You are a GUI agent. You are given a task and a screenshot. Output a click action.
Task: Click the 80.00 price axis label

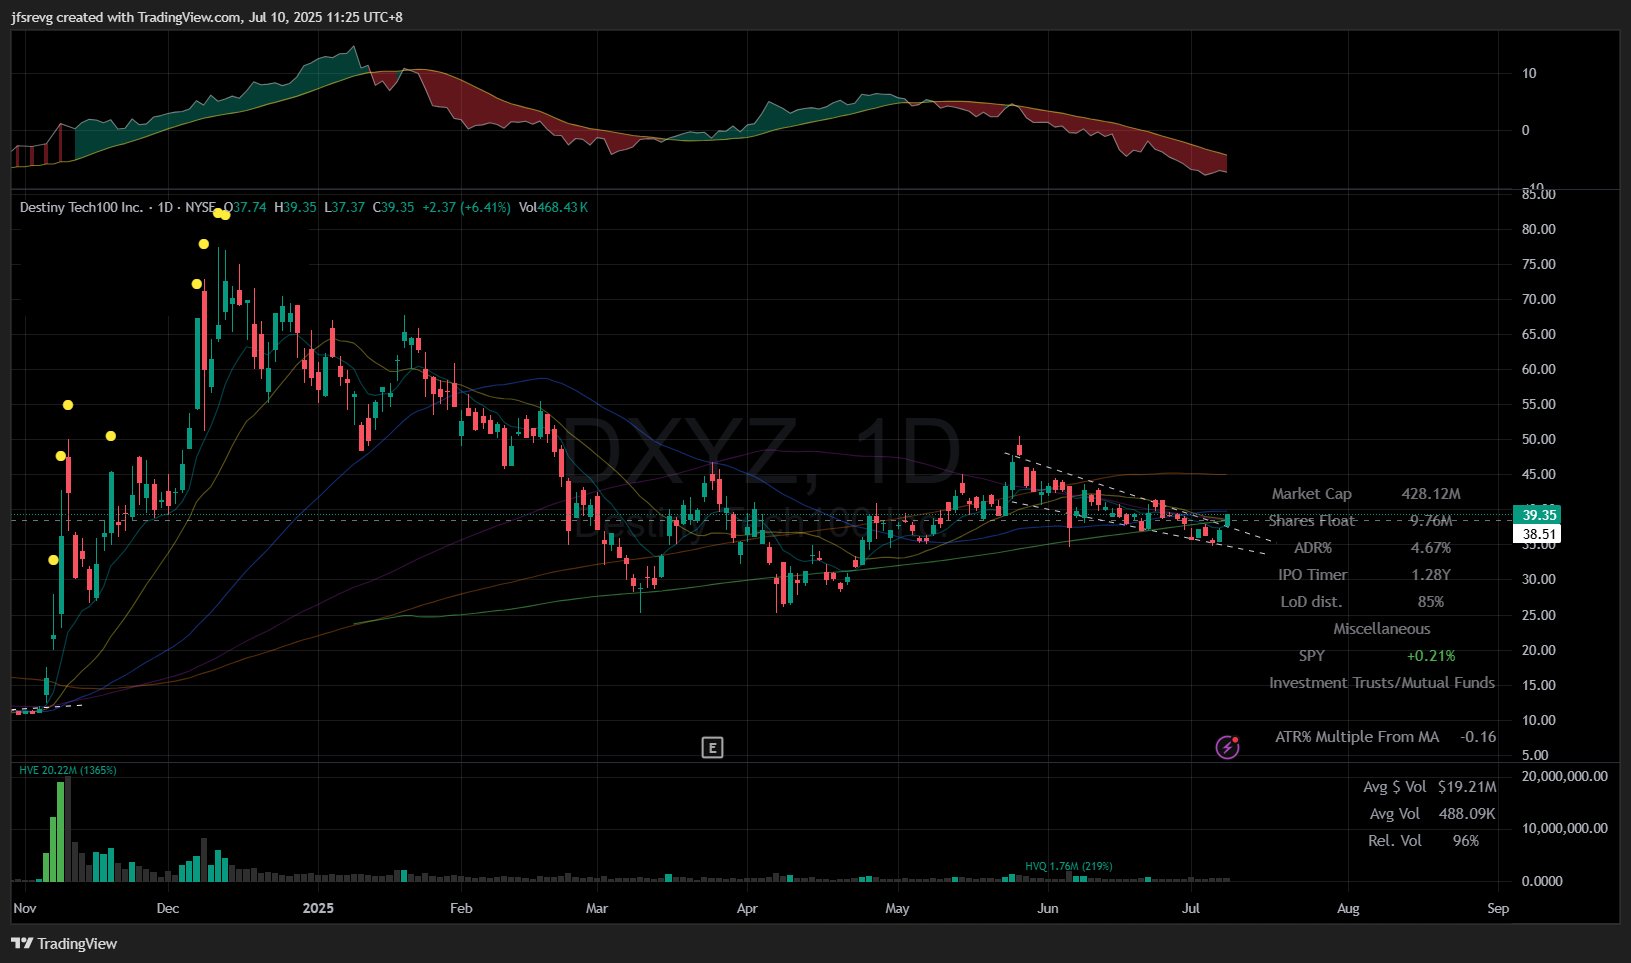pyautogui.click(x=1539, y=229)
